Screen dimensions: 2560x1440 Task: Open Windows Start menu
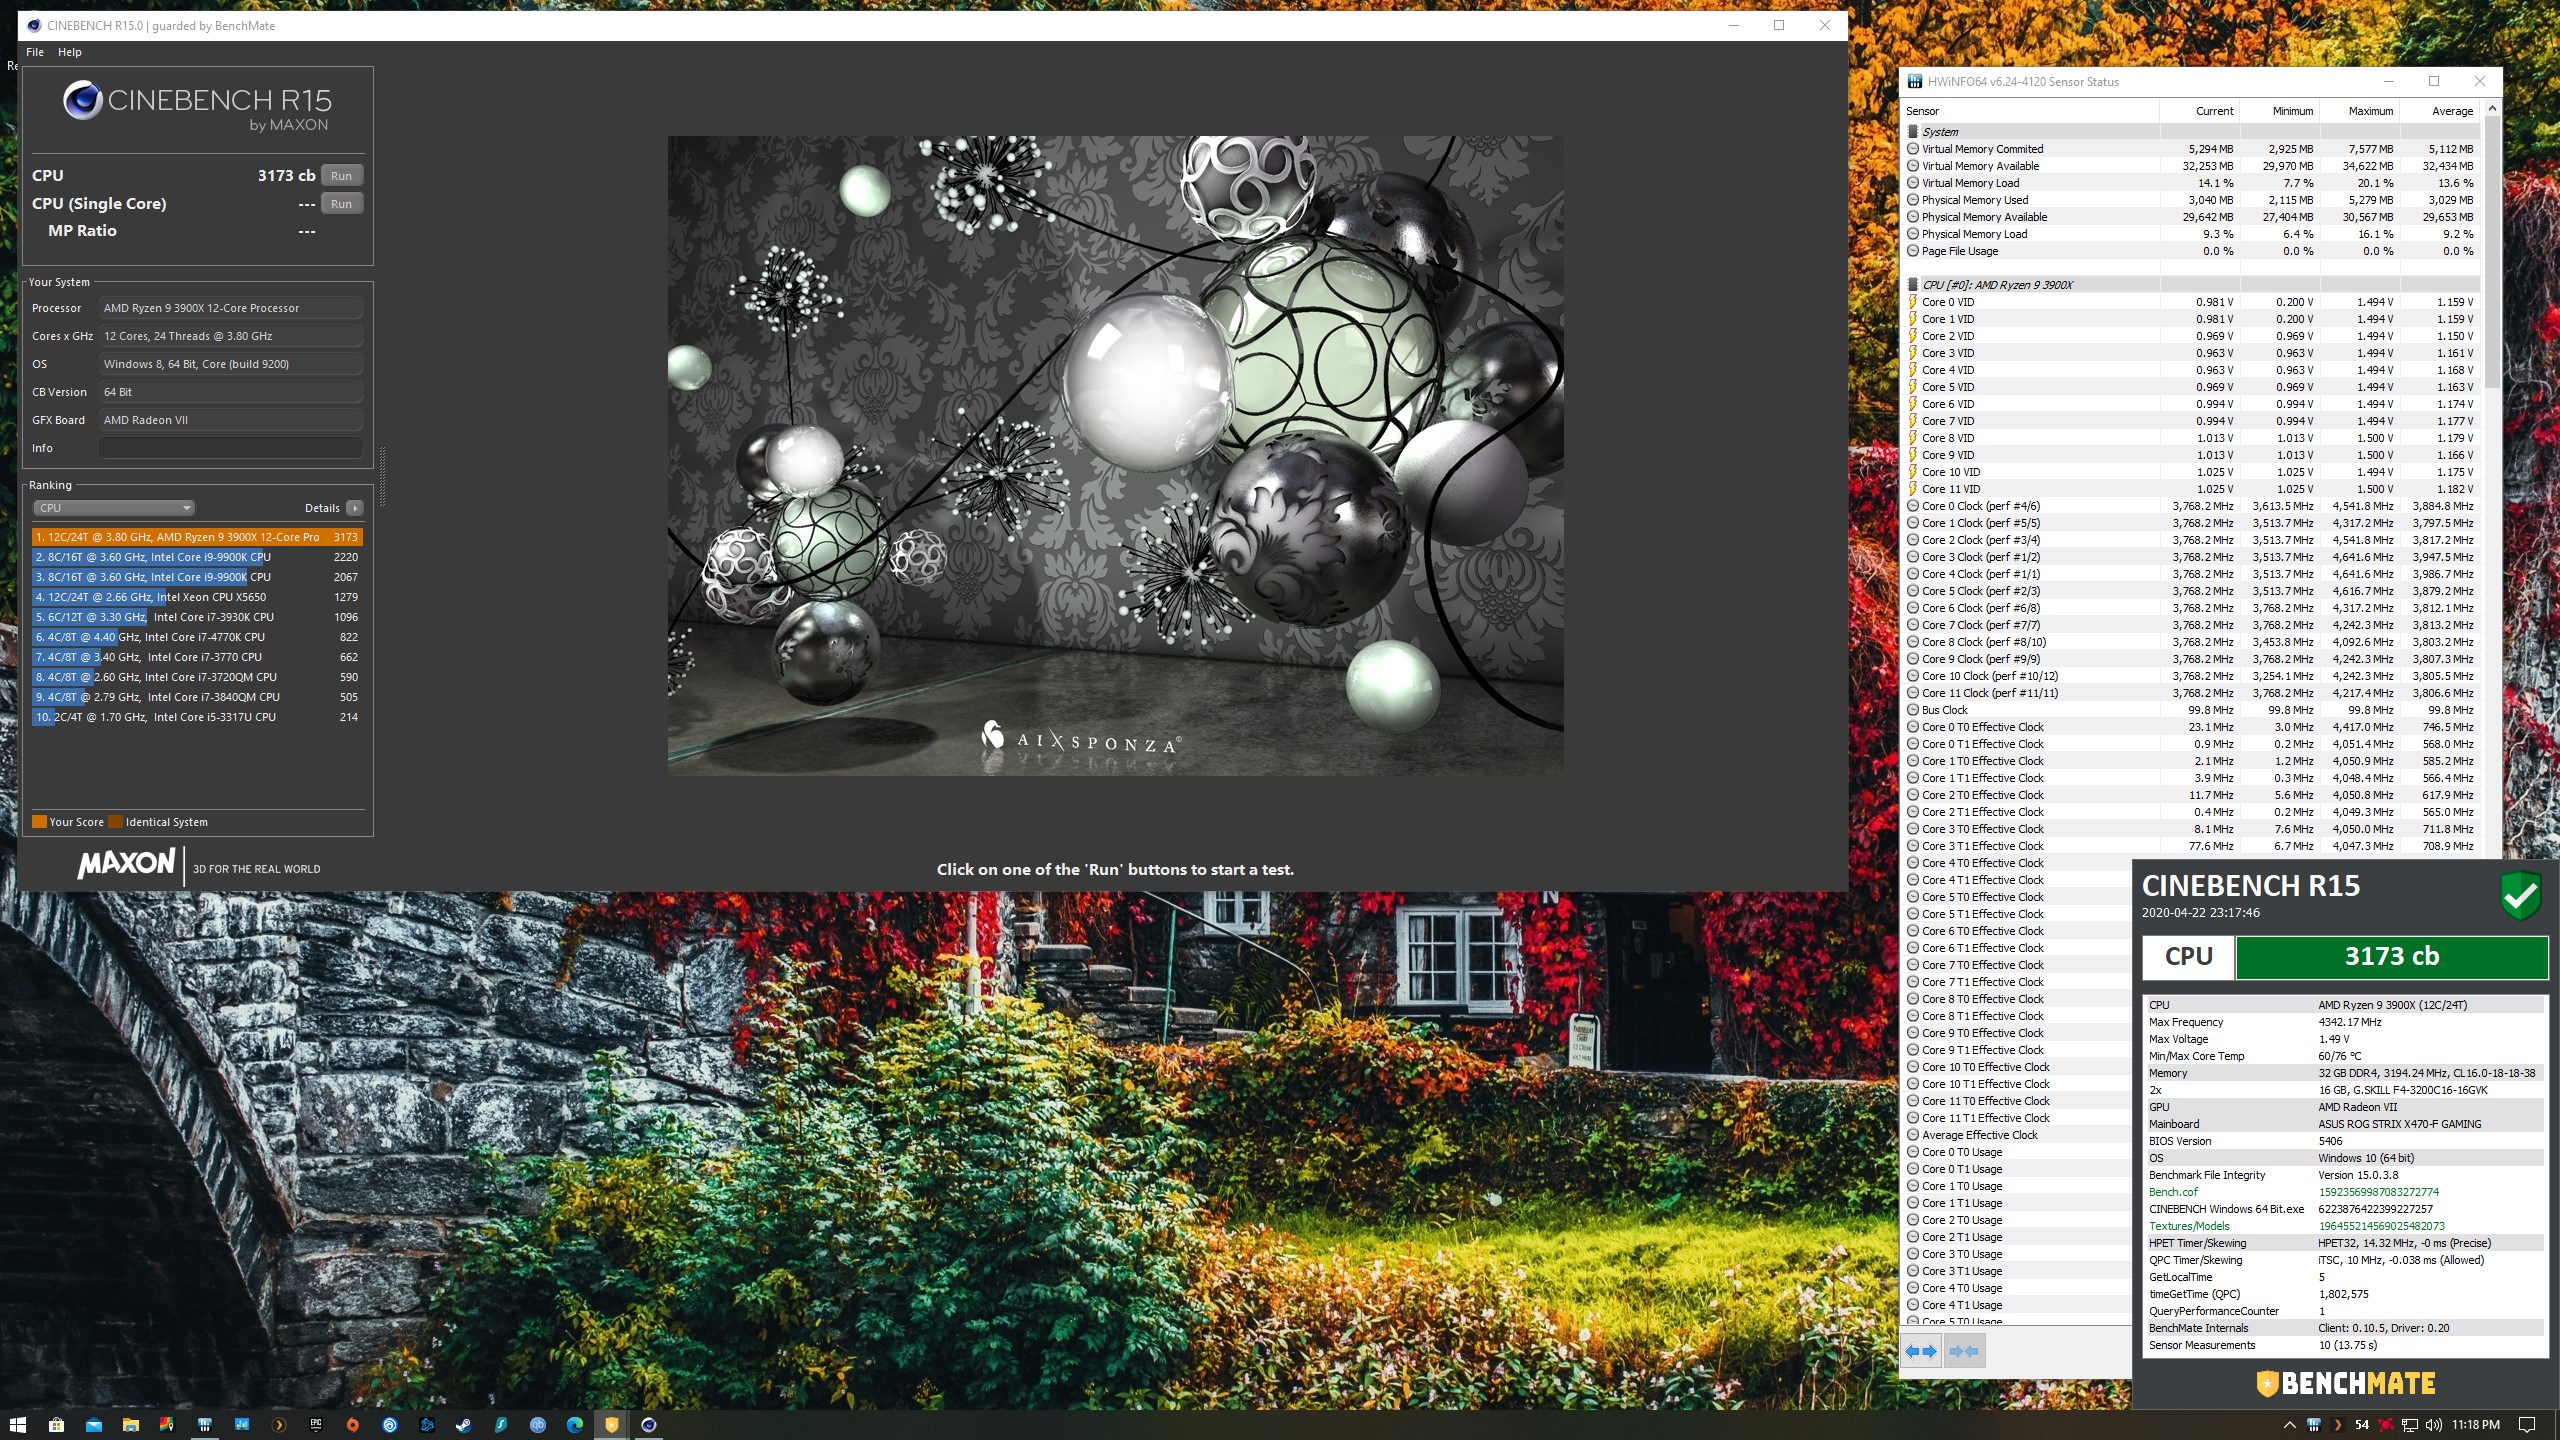click(x=18, y=1425)
